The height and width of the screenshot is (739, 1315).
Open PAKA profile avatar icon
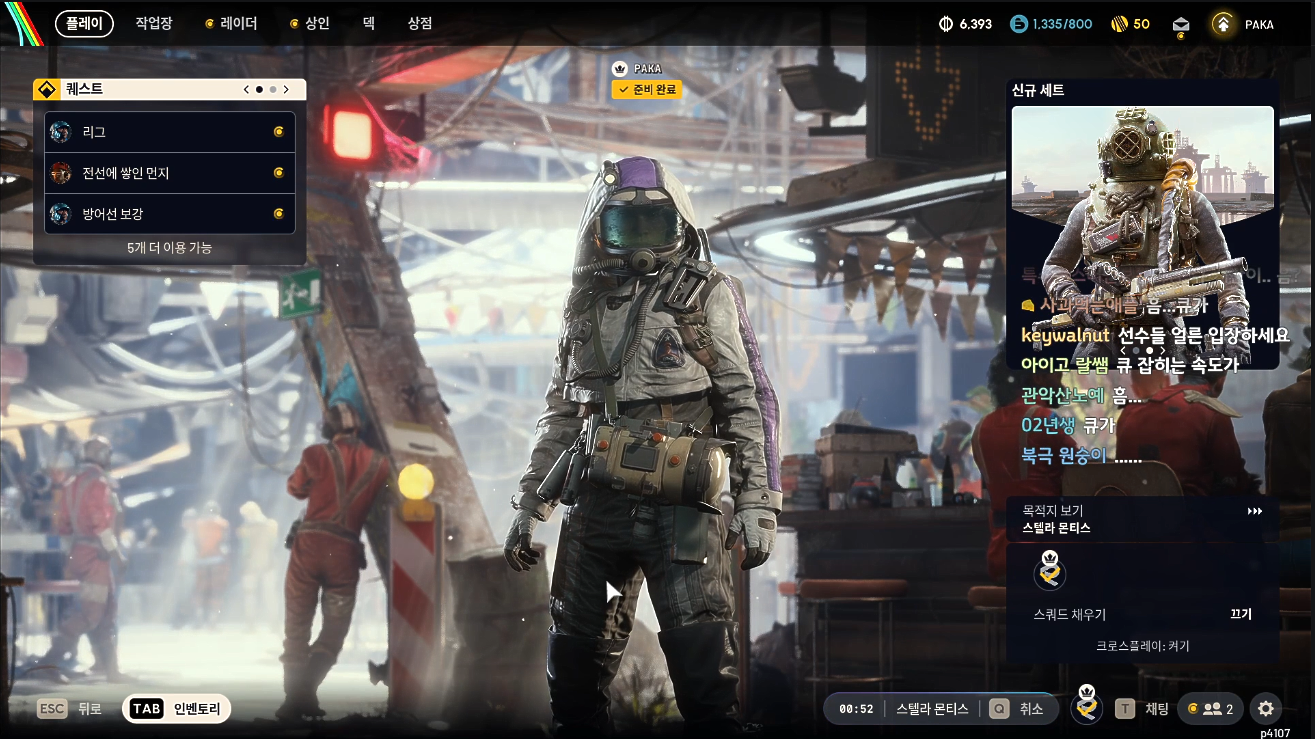(x=1222, y=24)
